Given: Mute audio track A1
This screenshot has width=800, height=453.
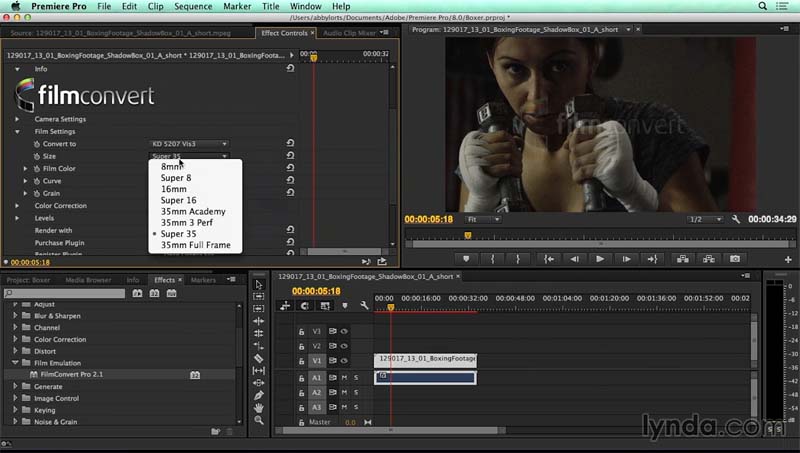Looking at the screenshot, I should point(344,377).
